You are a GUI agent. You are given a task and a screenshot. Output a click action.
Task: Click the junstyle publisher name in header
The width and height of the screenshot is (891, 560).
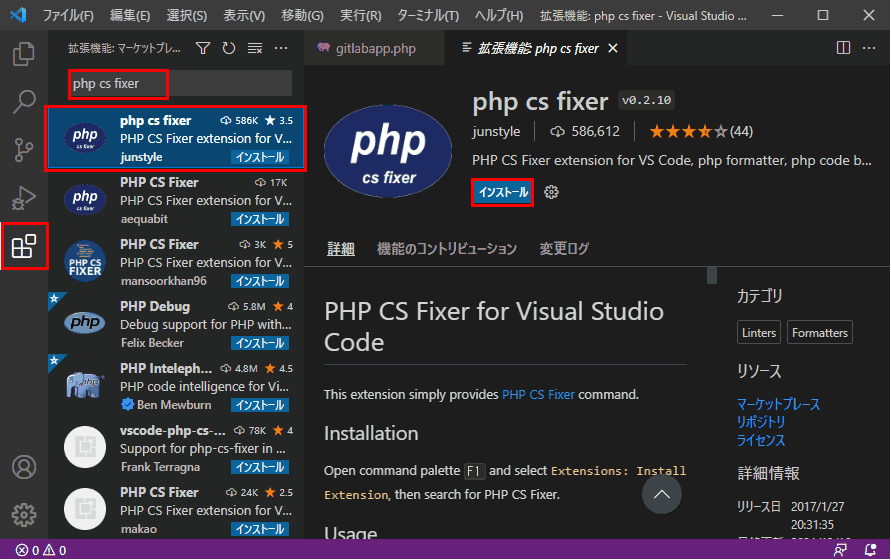tap(496, 131)
